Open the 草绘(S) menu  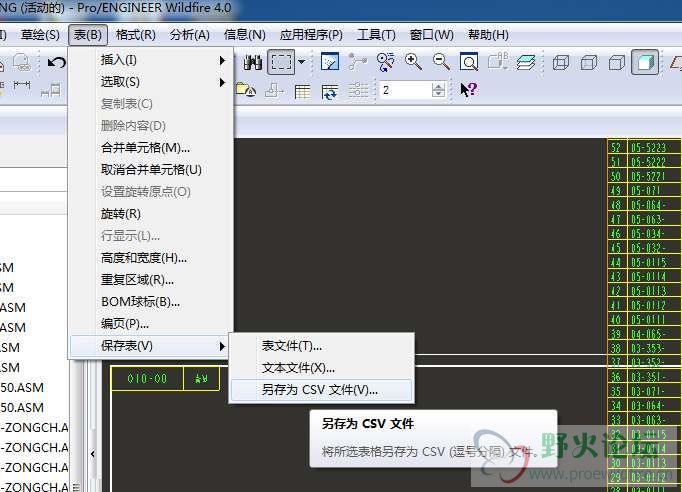(x=40, y=35)
